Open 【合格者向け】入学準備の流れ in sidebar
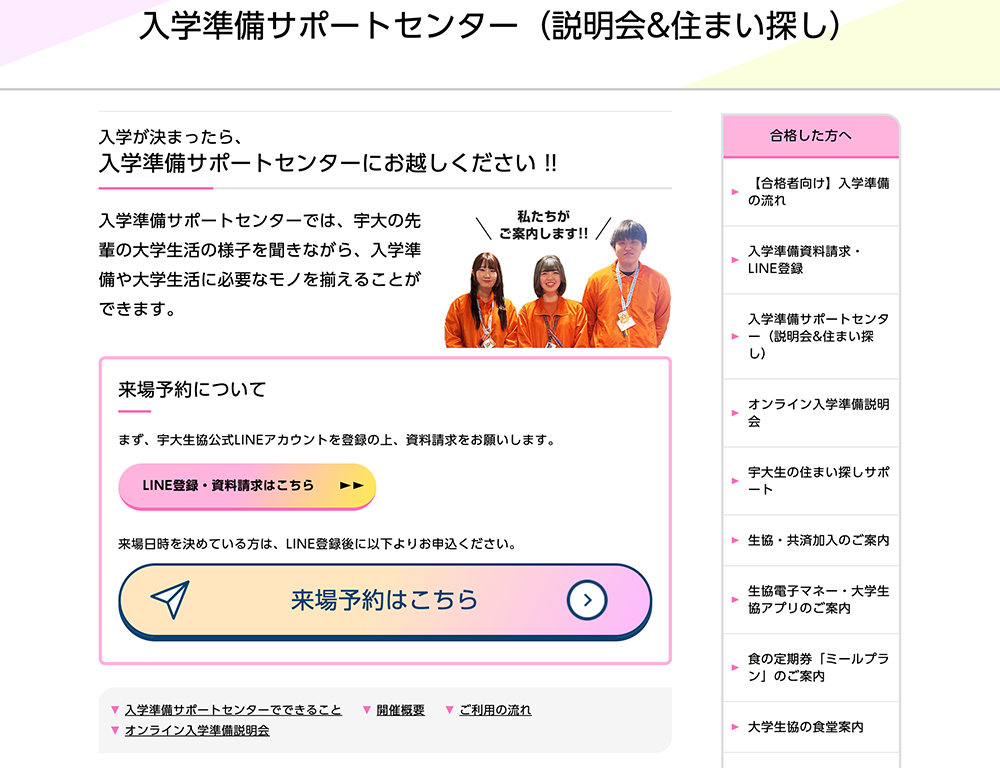This screenshot has width=1000, height=768. point(818,192)
